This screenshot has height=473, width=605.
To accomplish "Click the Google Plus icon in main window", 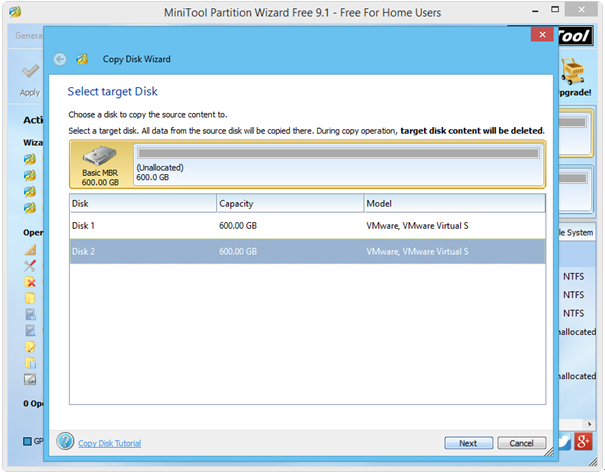I will point(583,441).
